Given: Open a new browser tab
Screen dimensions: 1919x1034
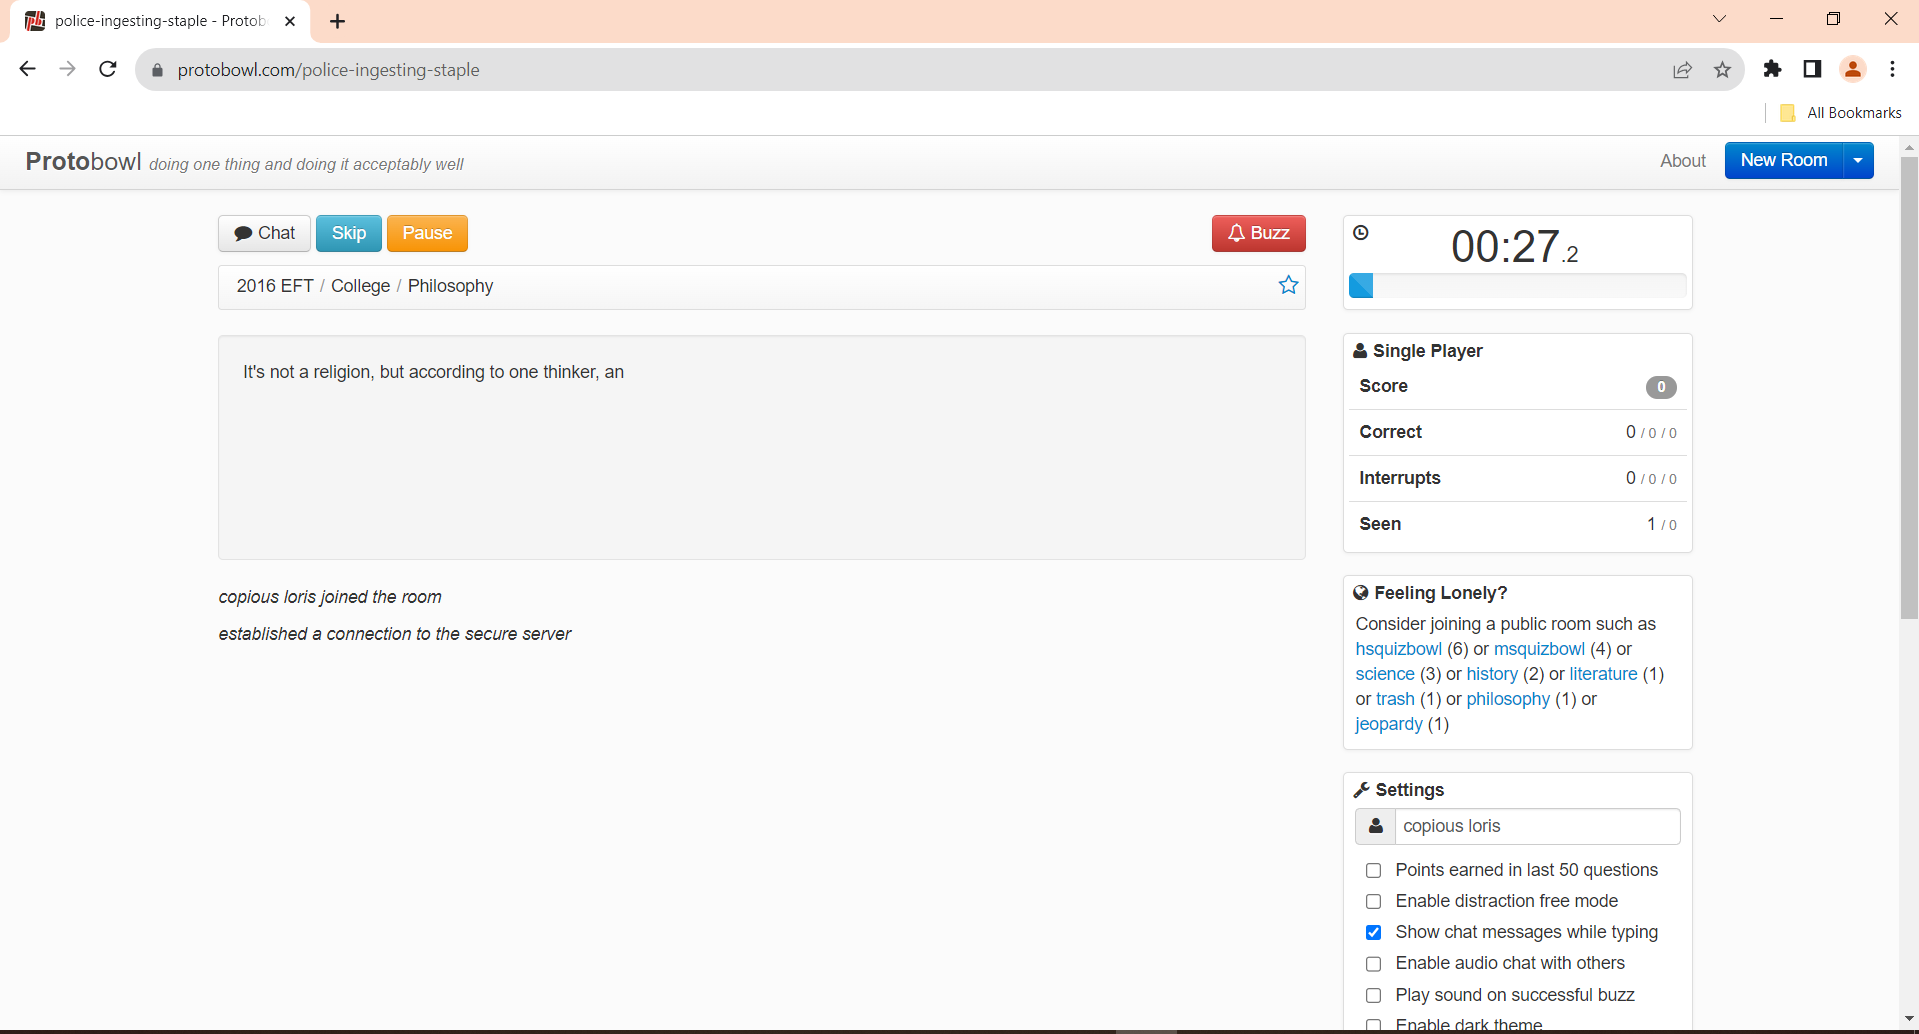Looking at the screenshot, I should 338,21.
